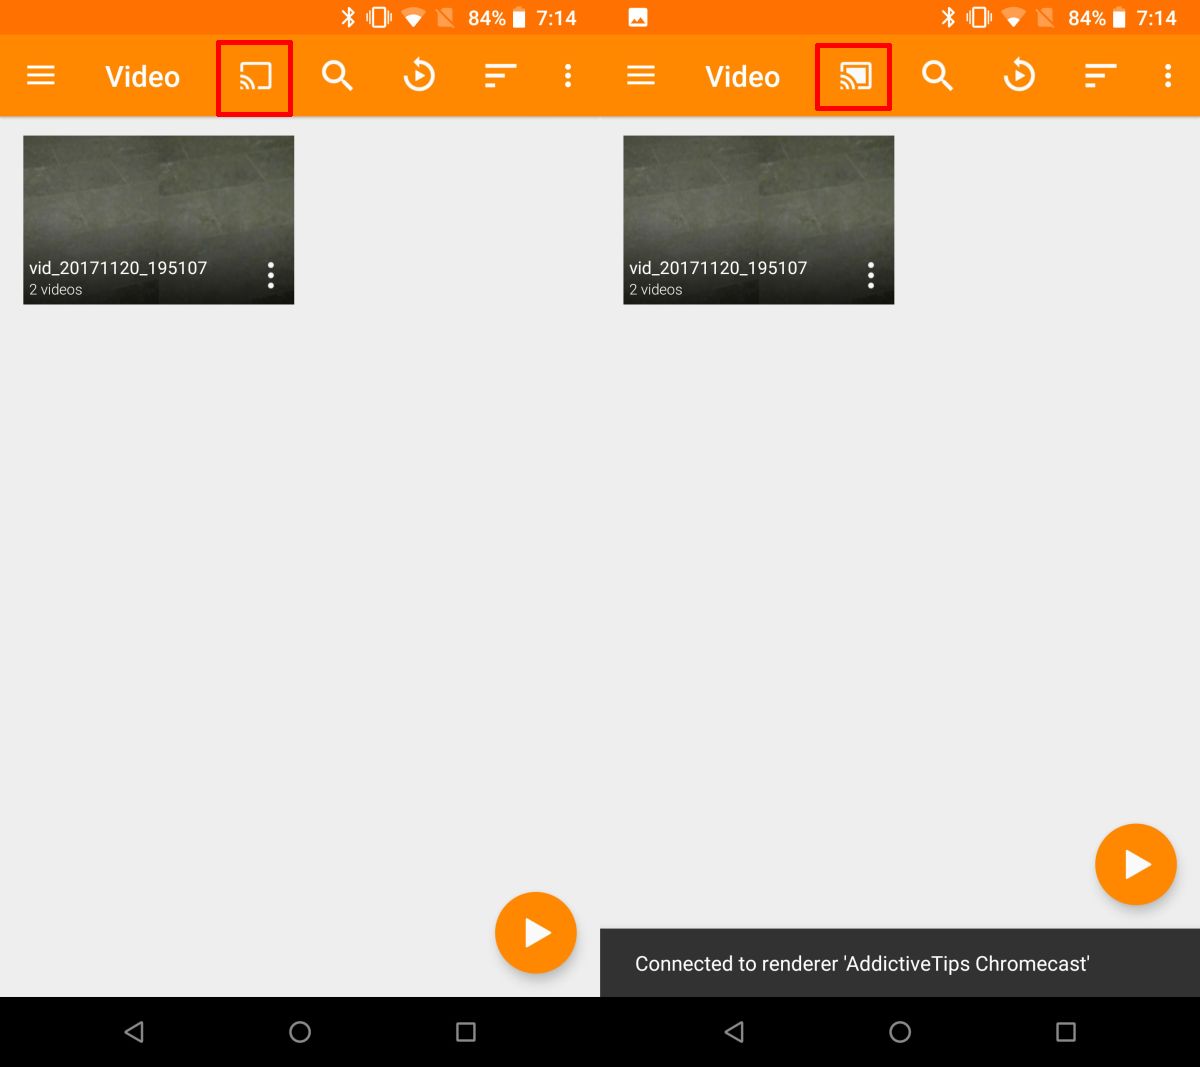Open the cast icon on the right screen
Viewport: 1200px width, 1067px height.
tap(853, 75)
